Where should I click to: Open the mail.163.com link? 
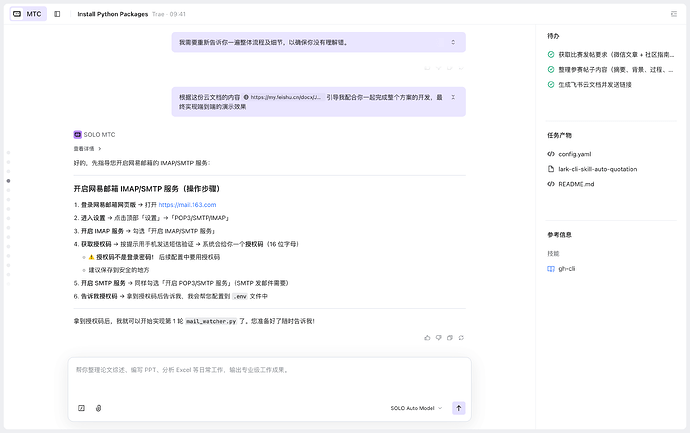pyautogui.click(x=187, y=204)
